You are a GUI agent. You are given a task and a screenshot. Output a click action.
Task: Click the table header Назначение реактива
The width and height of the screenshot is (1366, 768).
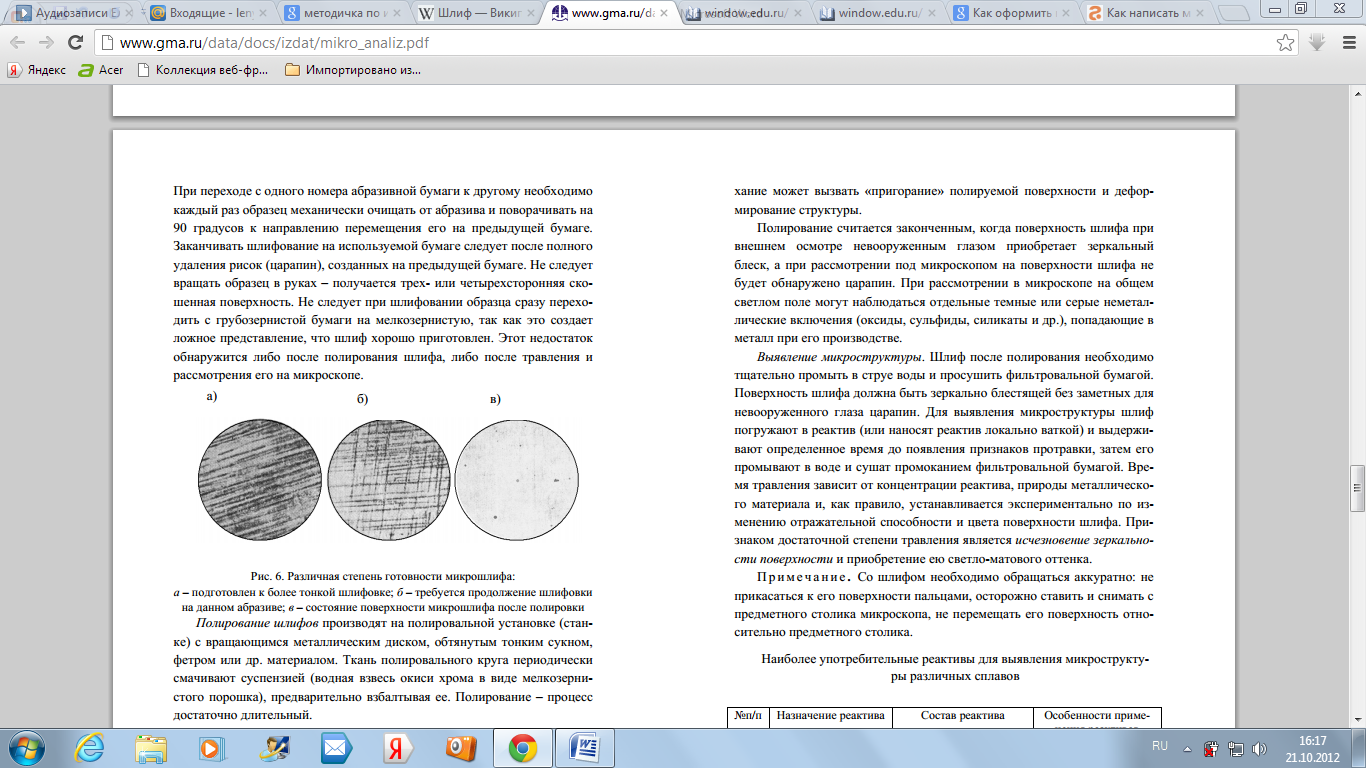pos(830,715)
